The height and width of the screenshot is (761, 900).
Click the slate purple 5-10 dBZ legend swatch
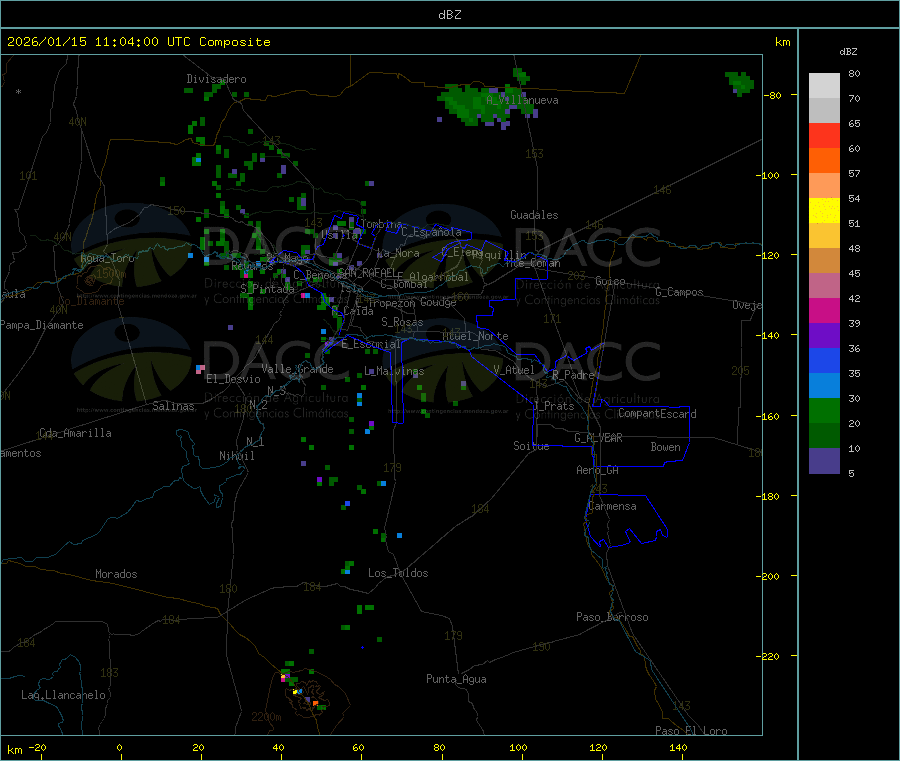tap(824, 461)
